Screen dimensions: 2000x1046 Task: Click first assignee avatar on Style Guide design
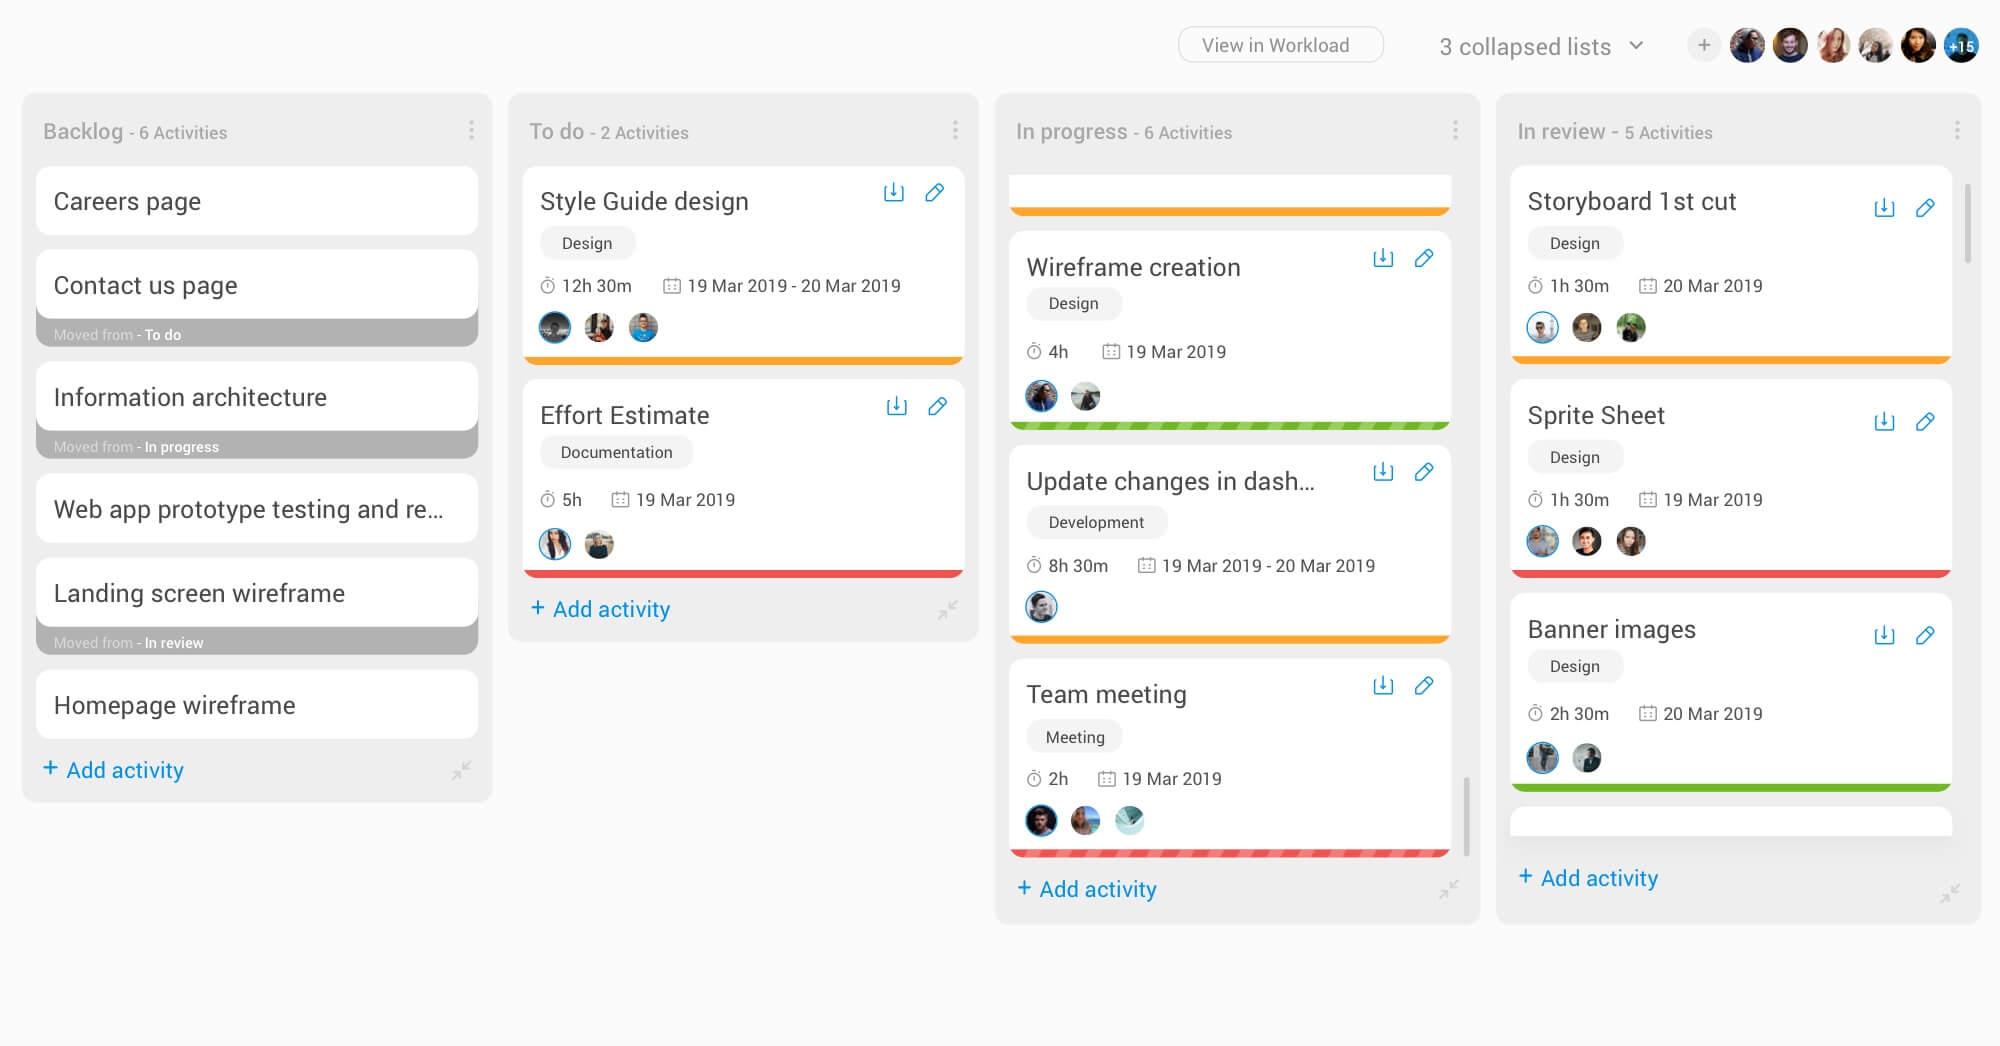pos(555,327)
